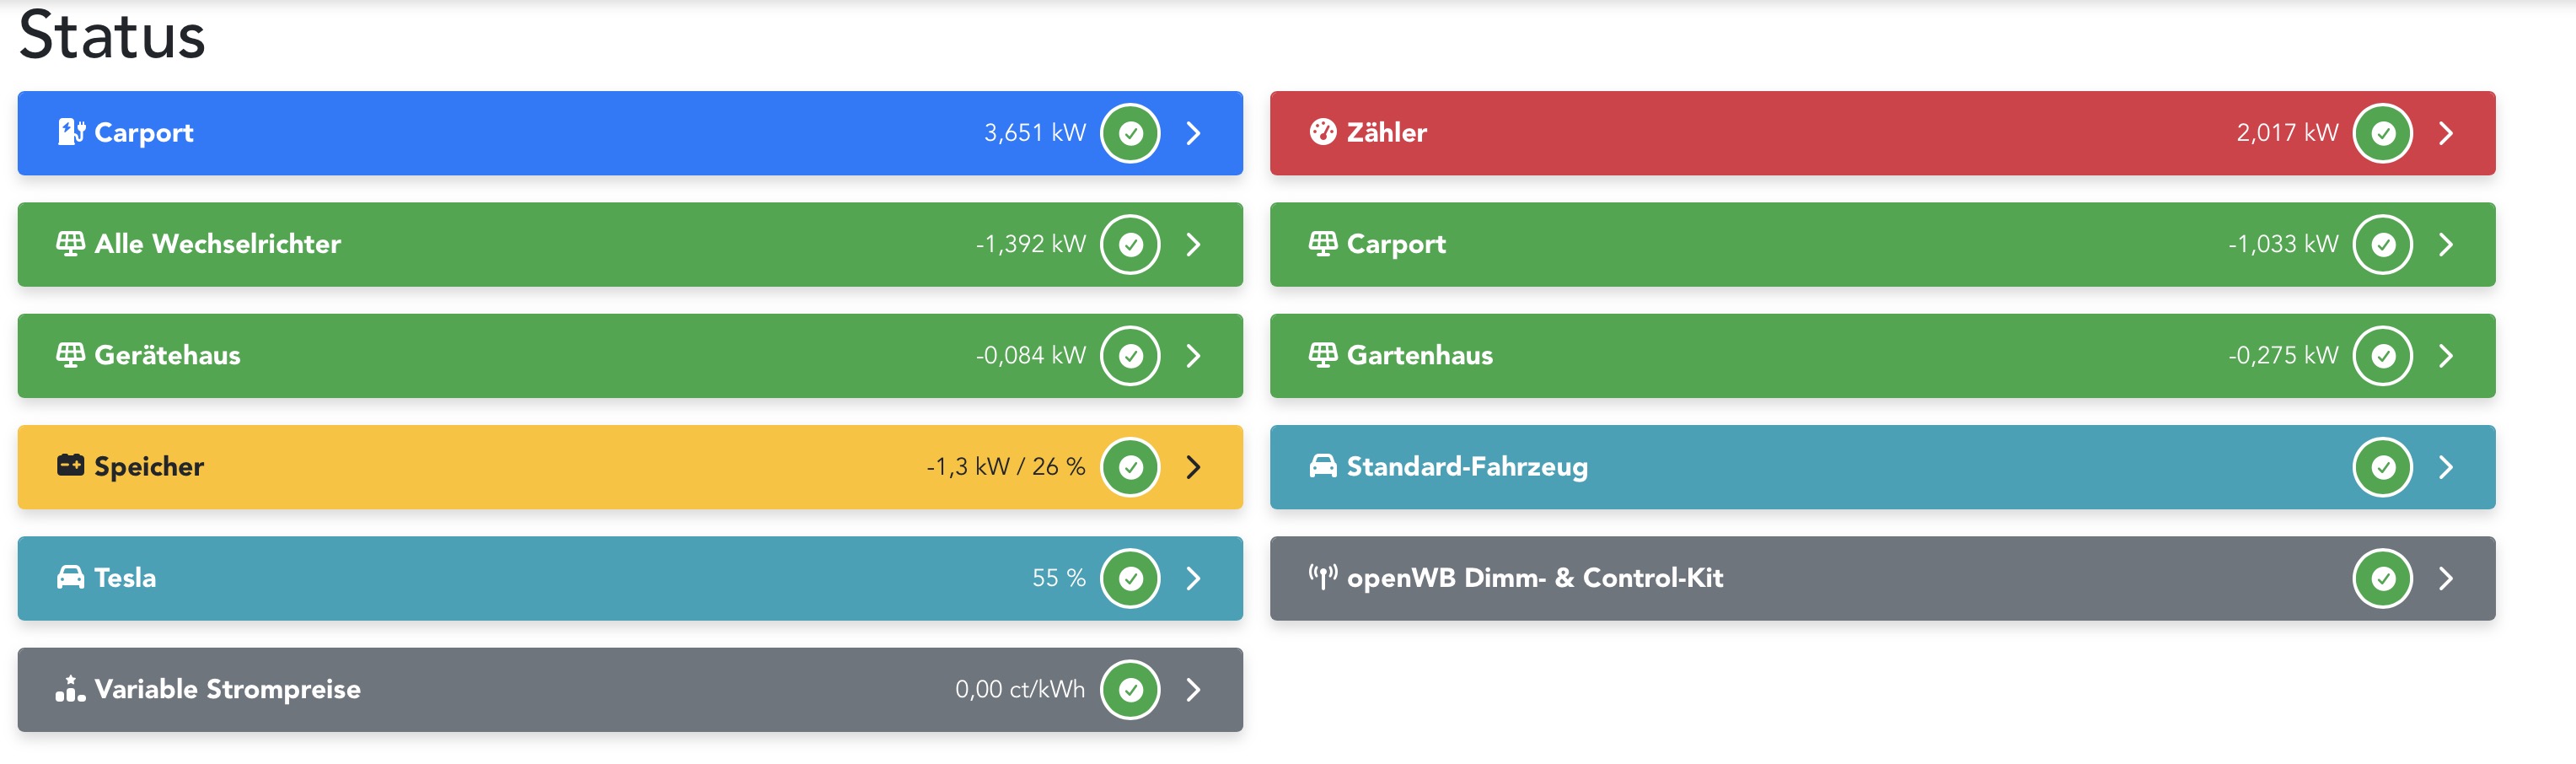The width and height of the screenshot is (2576, 764).
Task: Click the solar panel icon by Alle Wechselrichter
Action: [x=70, y=244]
